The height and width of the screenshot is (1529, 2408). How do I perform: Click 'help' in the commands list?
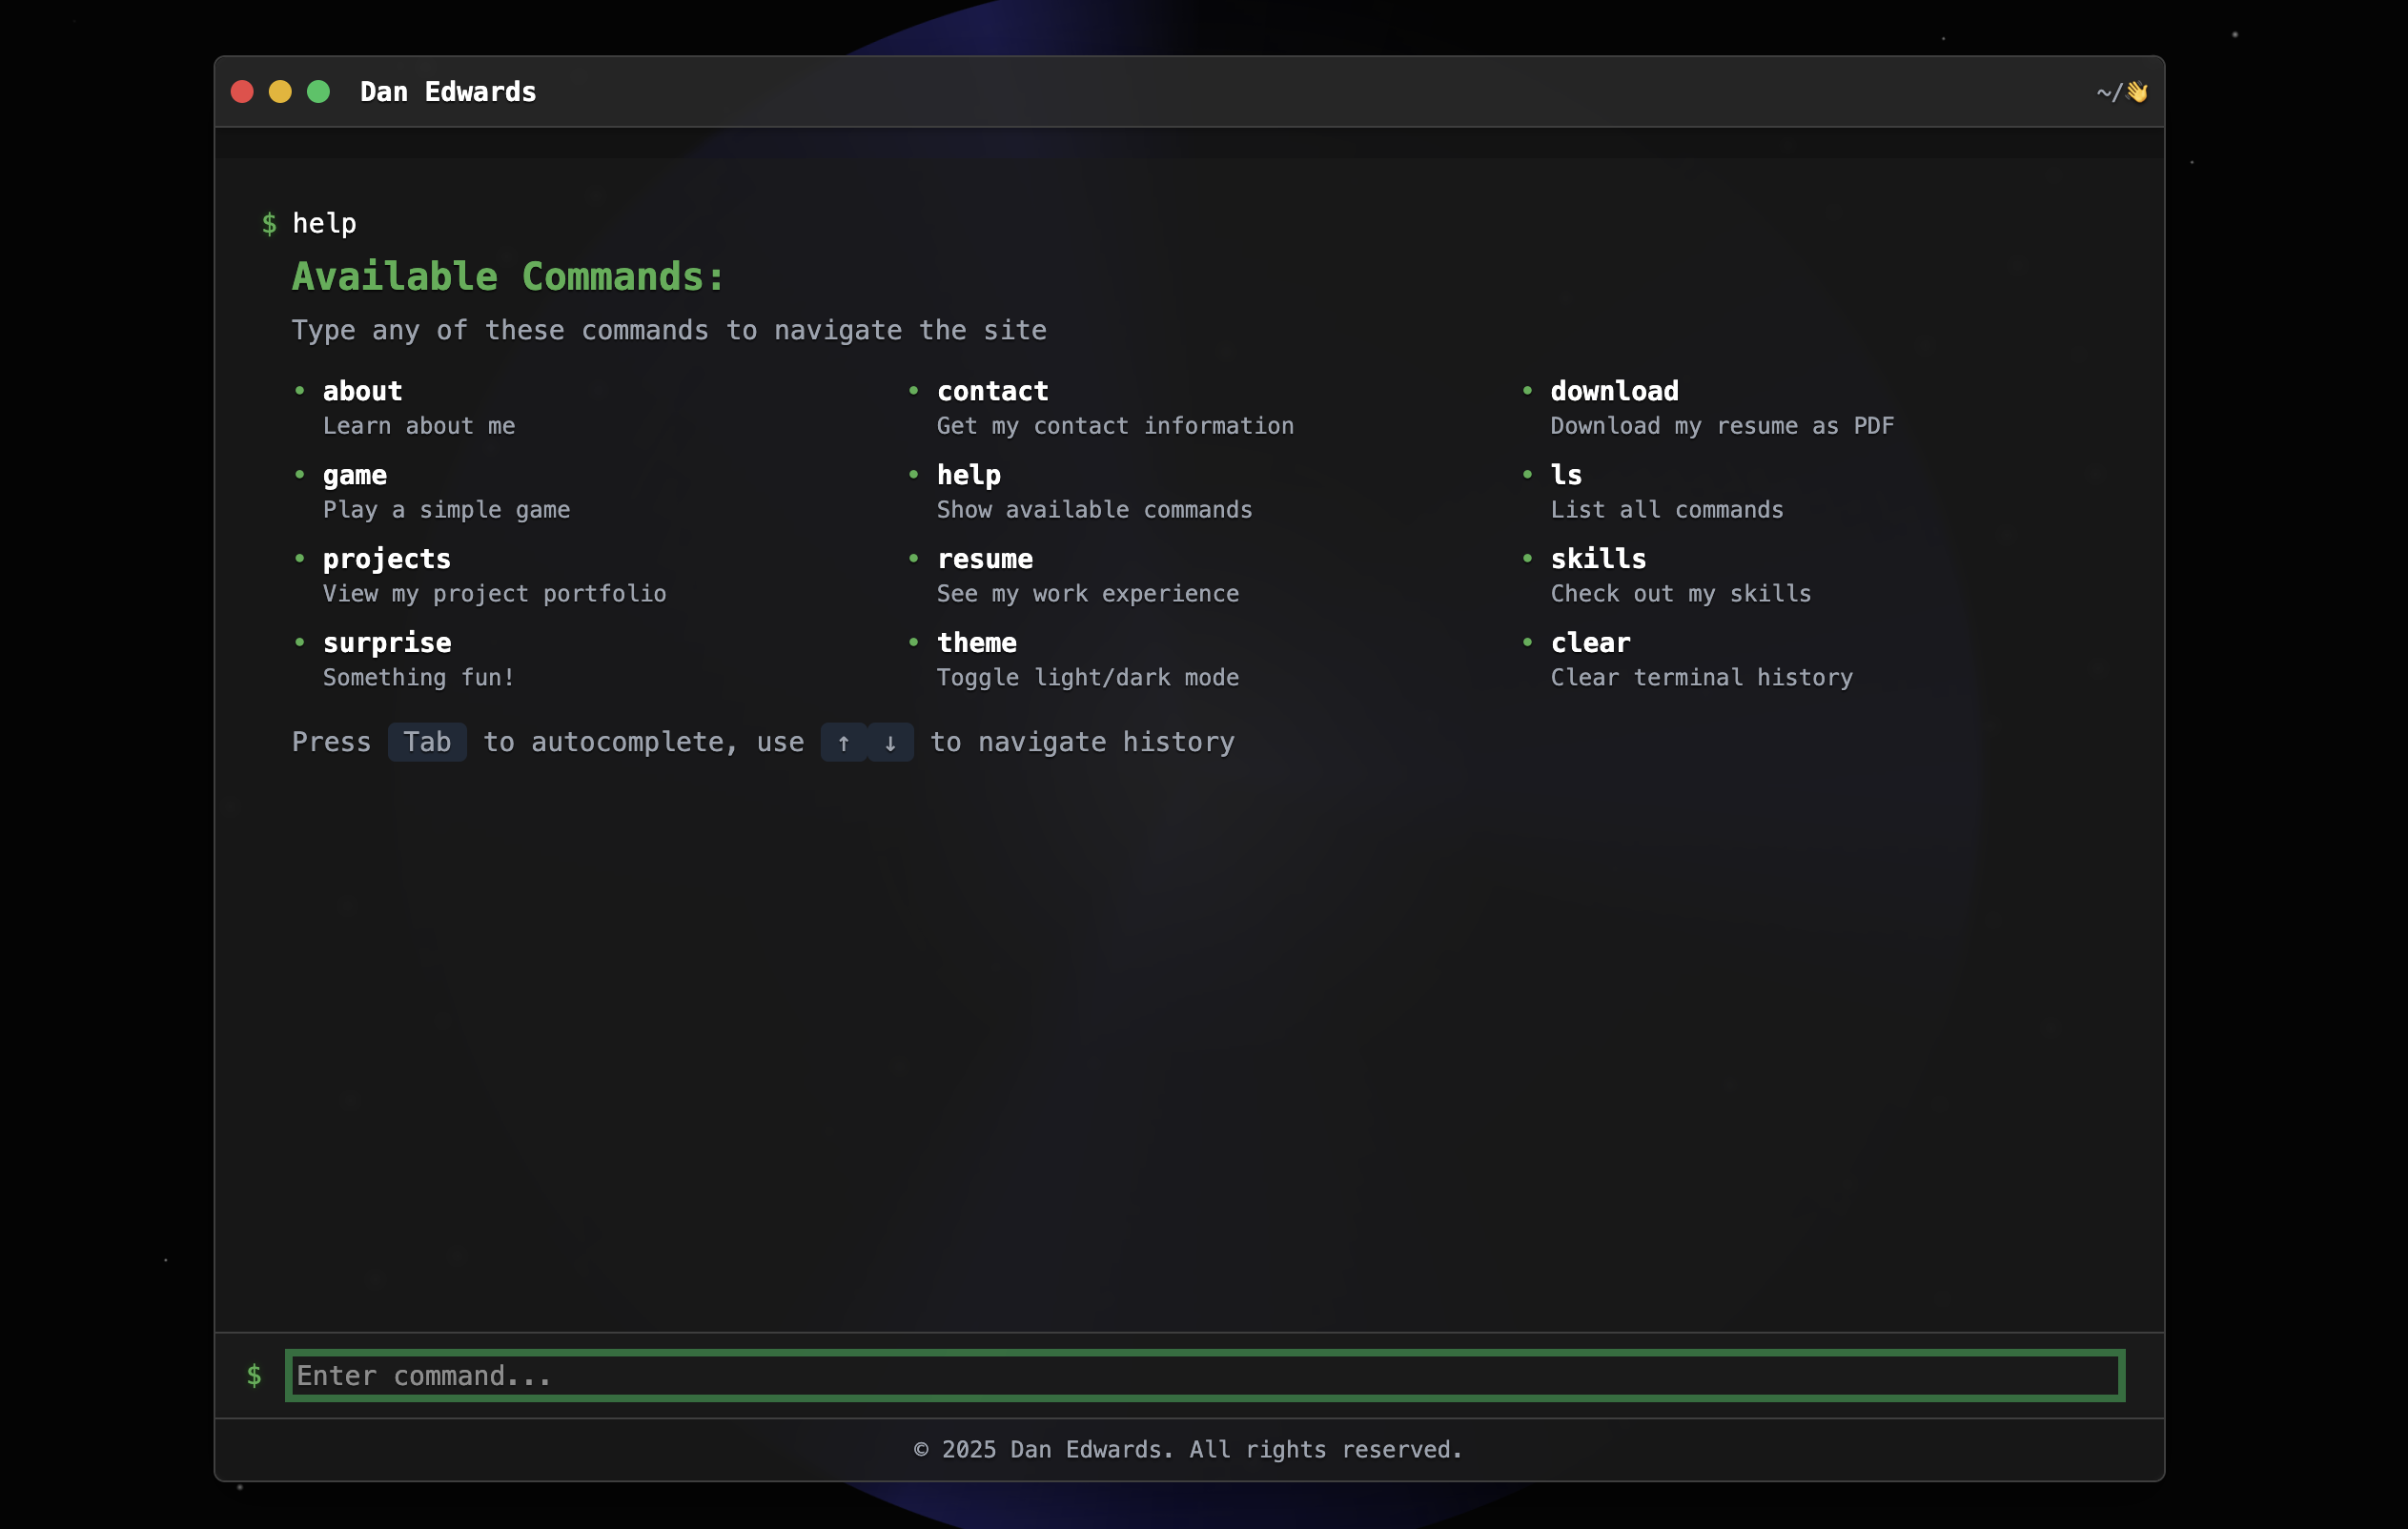(968, 476)
